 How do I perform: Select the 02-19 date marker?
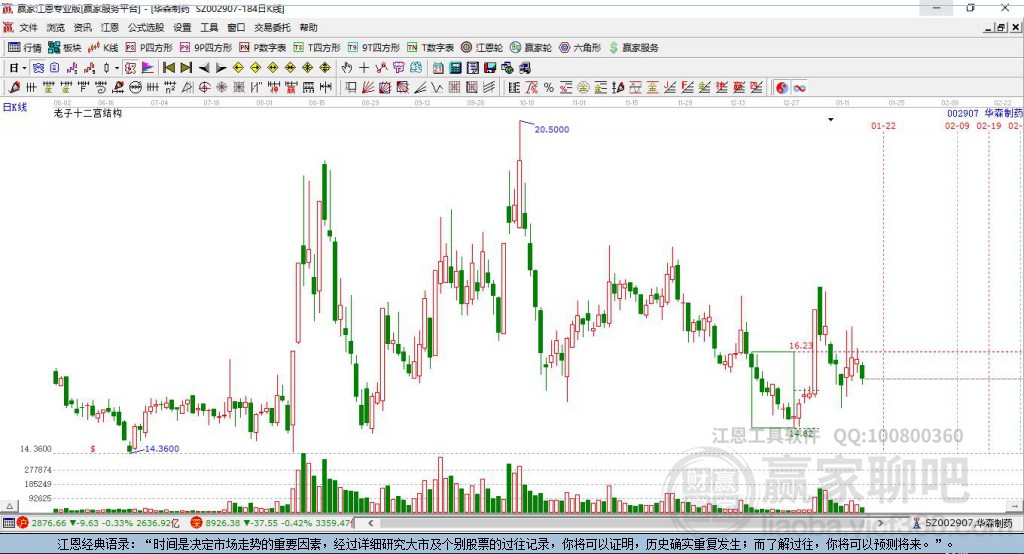[x=989, y=125]
